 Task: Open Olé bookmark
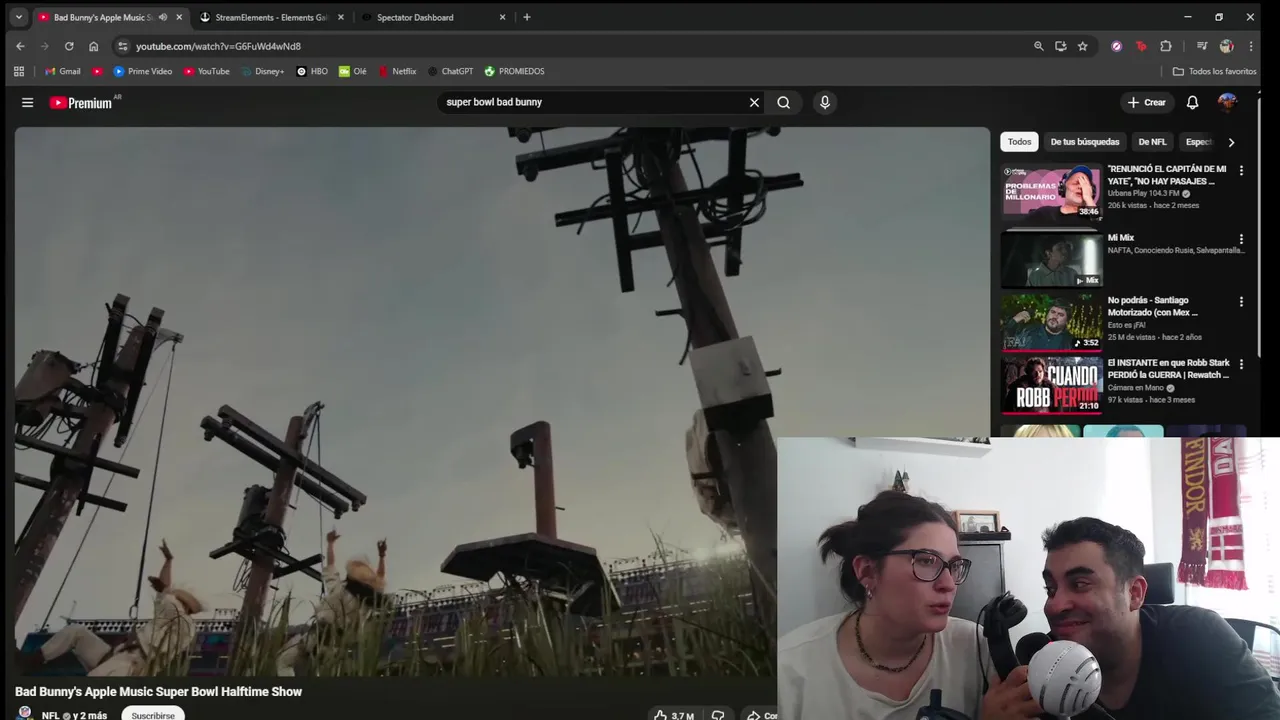[x=353, y=71]
